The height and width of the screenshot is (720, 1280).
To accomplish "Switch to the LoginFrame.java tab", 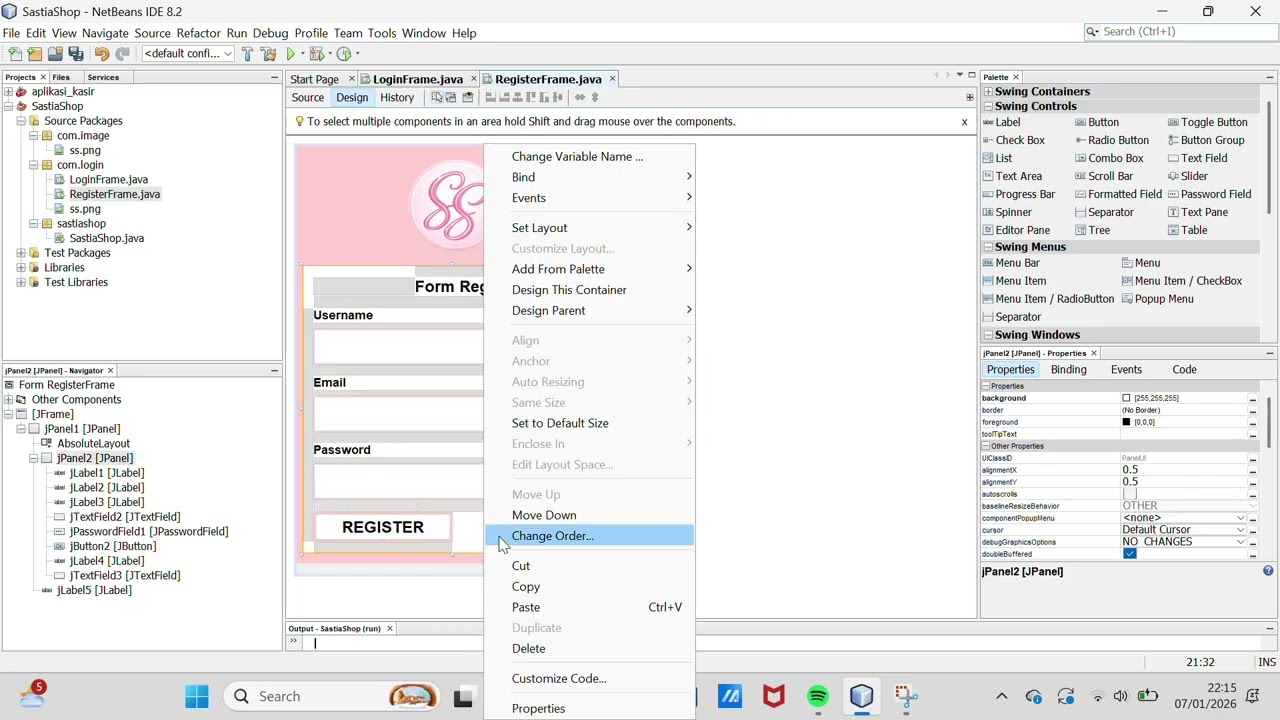I will 417,79.
